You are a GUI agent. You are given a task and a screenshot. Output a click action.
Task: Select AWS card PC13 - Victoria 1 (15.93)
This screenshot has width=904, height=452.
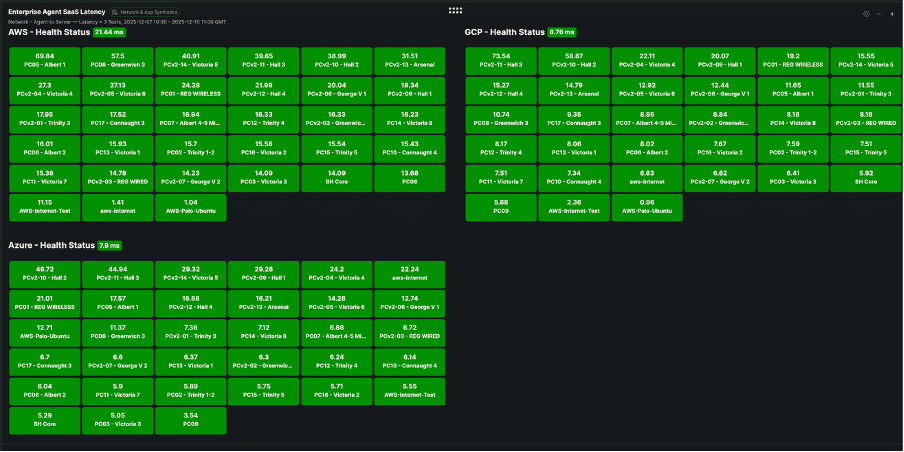(118, 149)
